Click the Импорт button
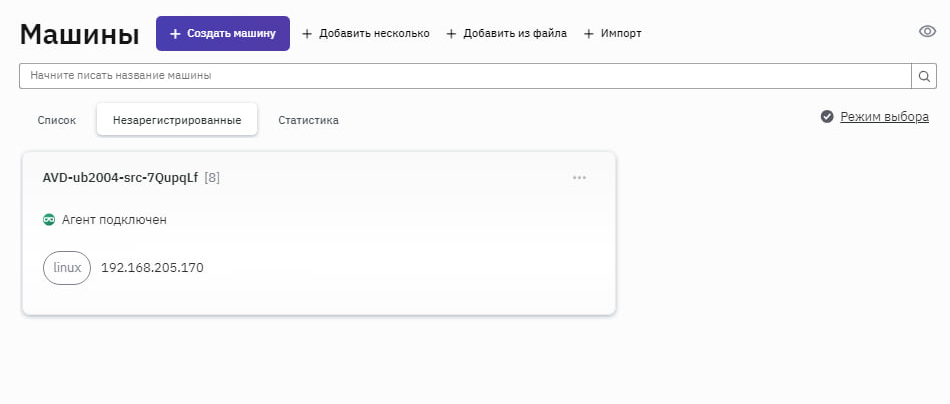 (x=621, y=34)
